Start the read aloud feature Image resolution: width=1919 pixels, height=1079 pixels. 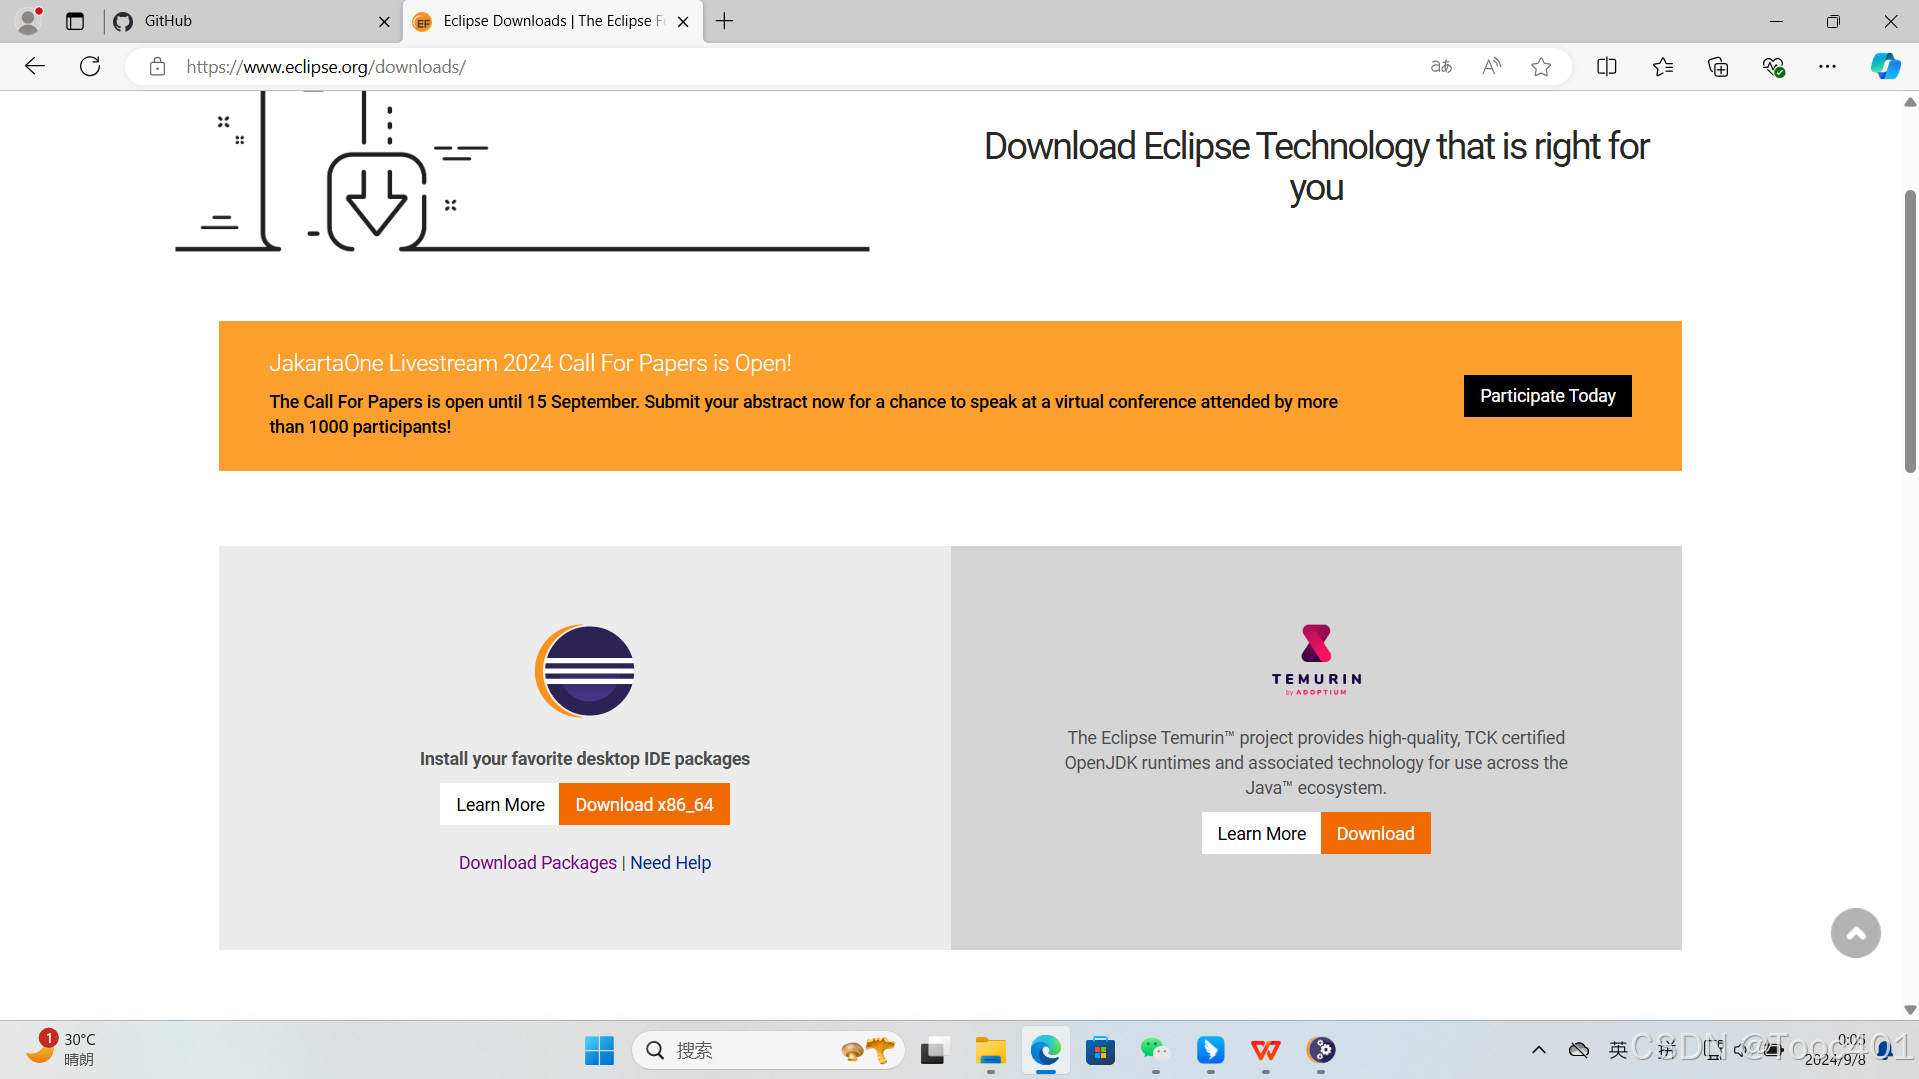(1491, 67)
